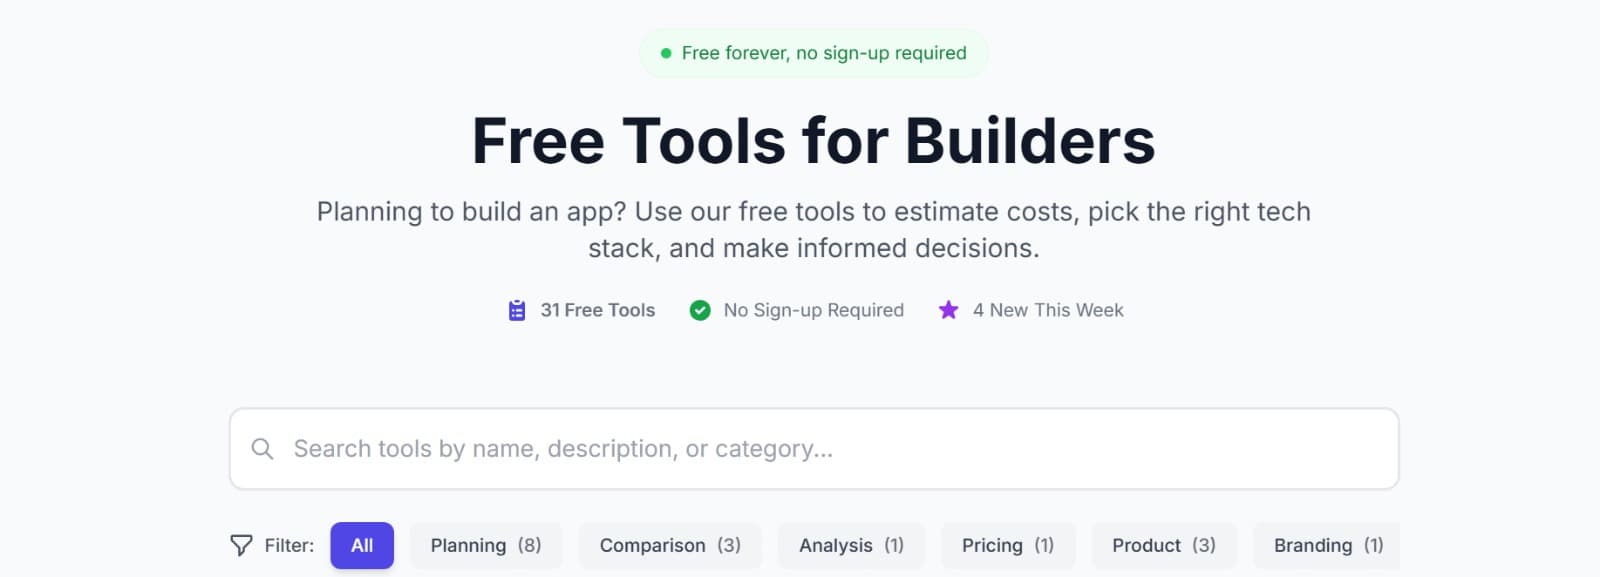Image resolution: width=1600 pixels, height=577 pixels.
Task: Click the No Sign-up Required label
Action: (814, 310)
